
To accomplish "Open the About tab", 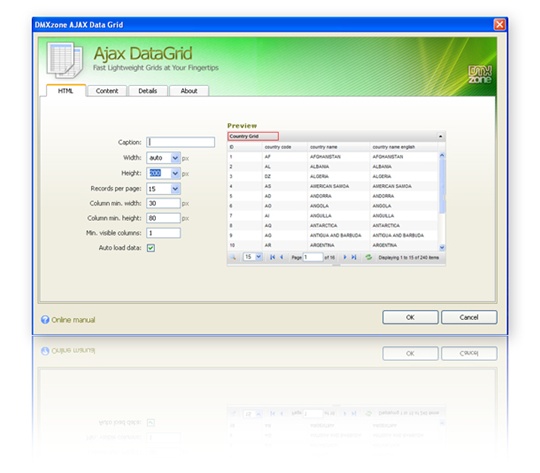I will point(189,91).
